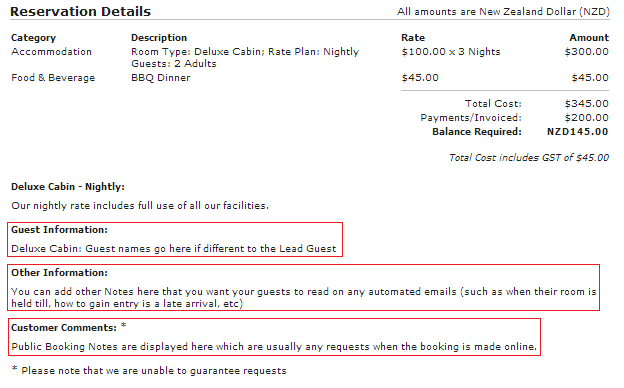
Task: Click the Payments/Invoiced $200.00 value
Action: click(587, 117)
